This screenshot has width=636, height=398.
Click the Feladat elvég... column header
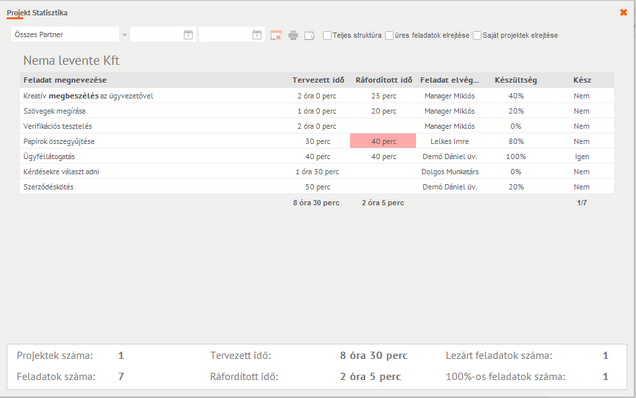449,80
